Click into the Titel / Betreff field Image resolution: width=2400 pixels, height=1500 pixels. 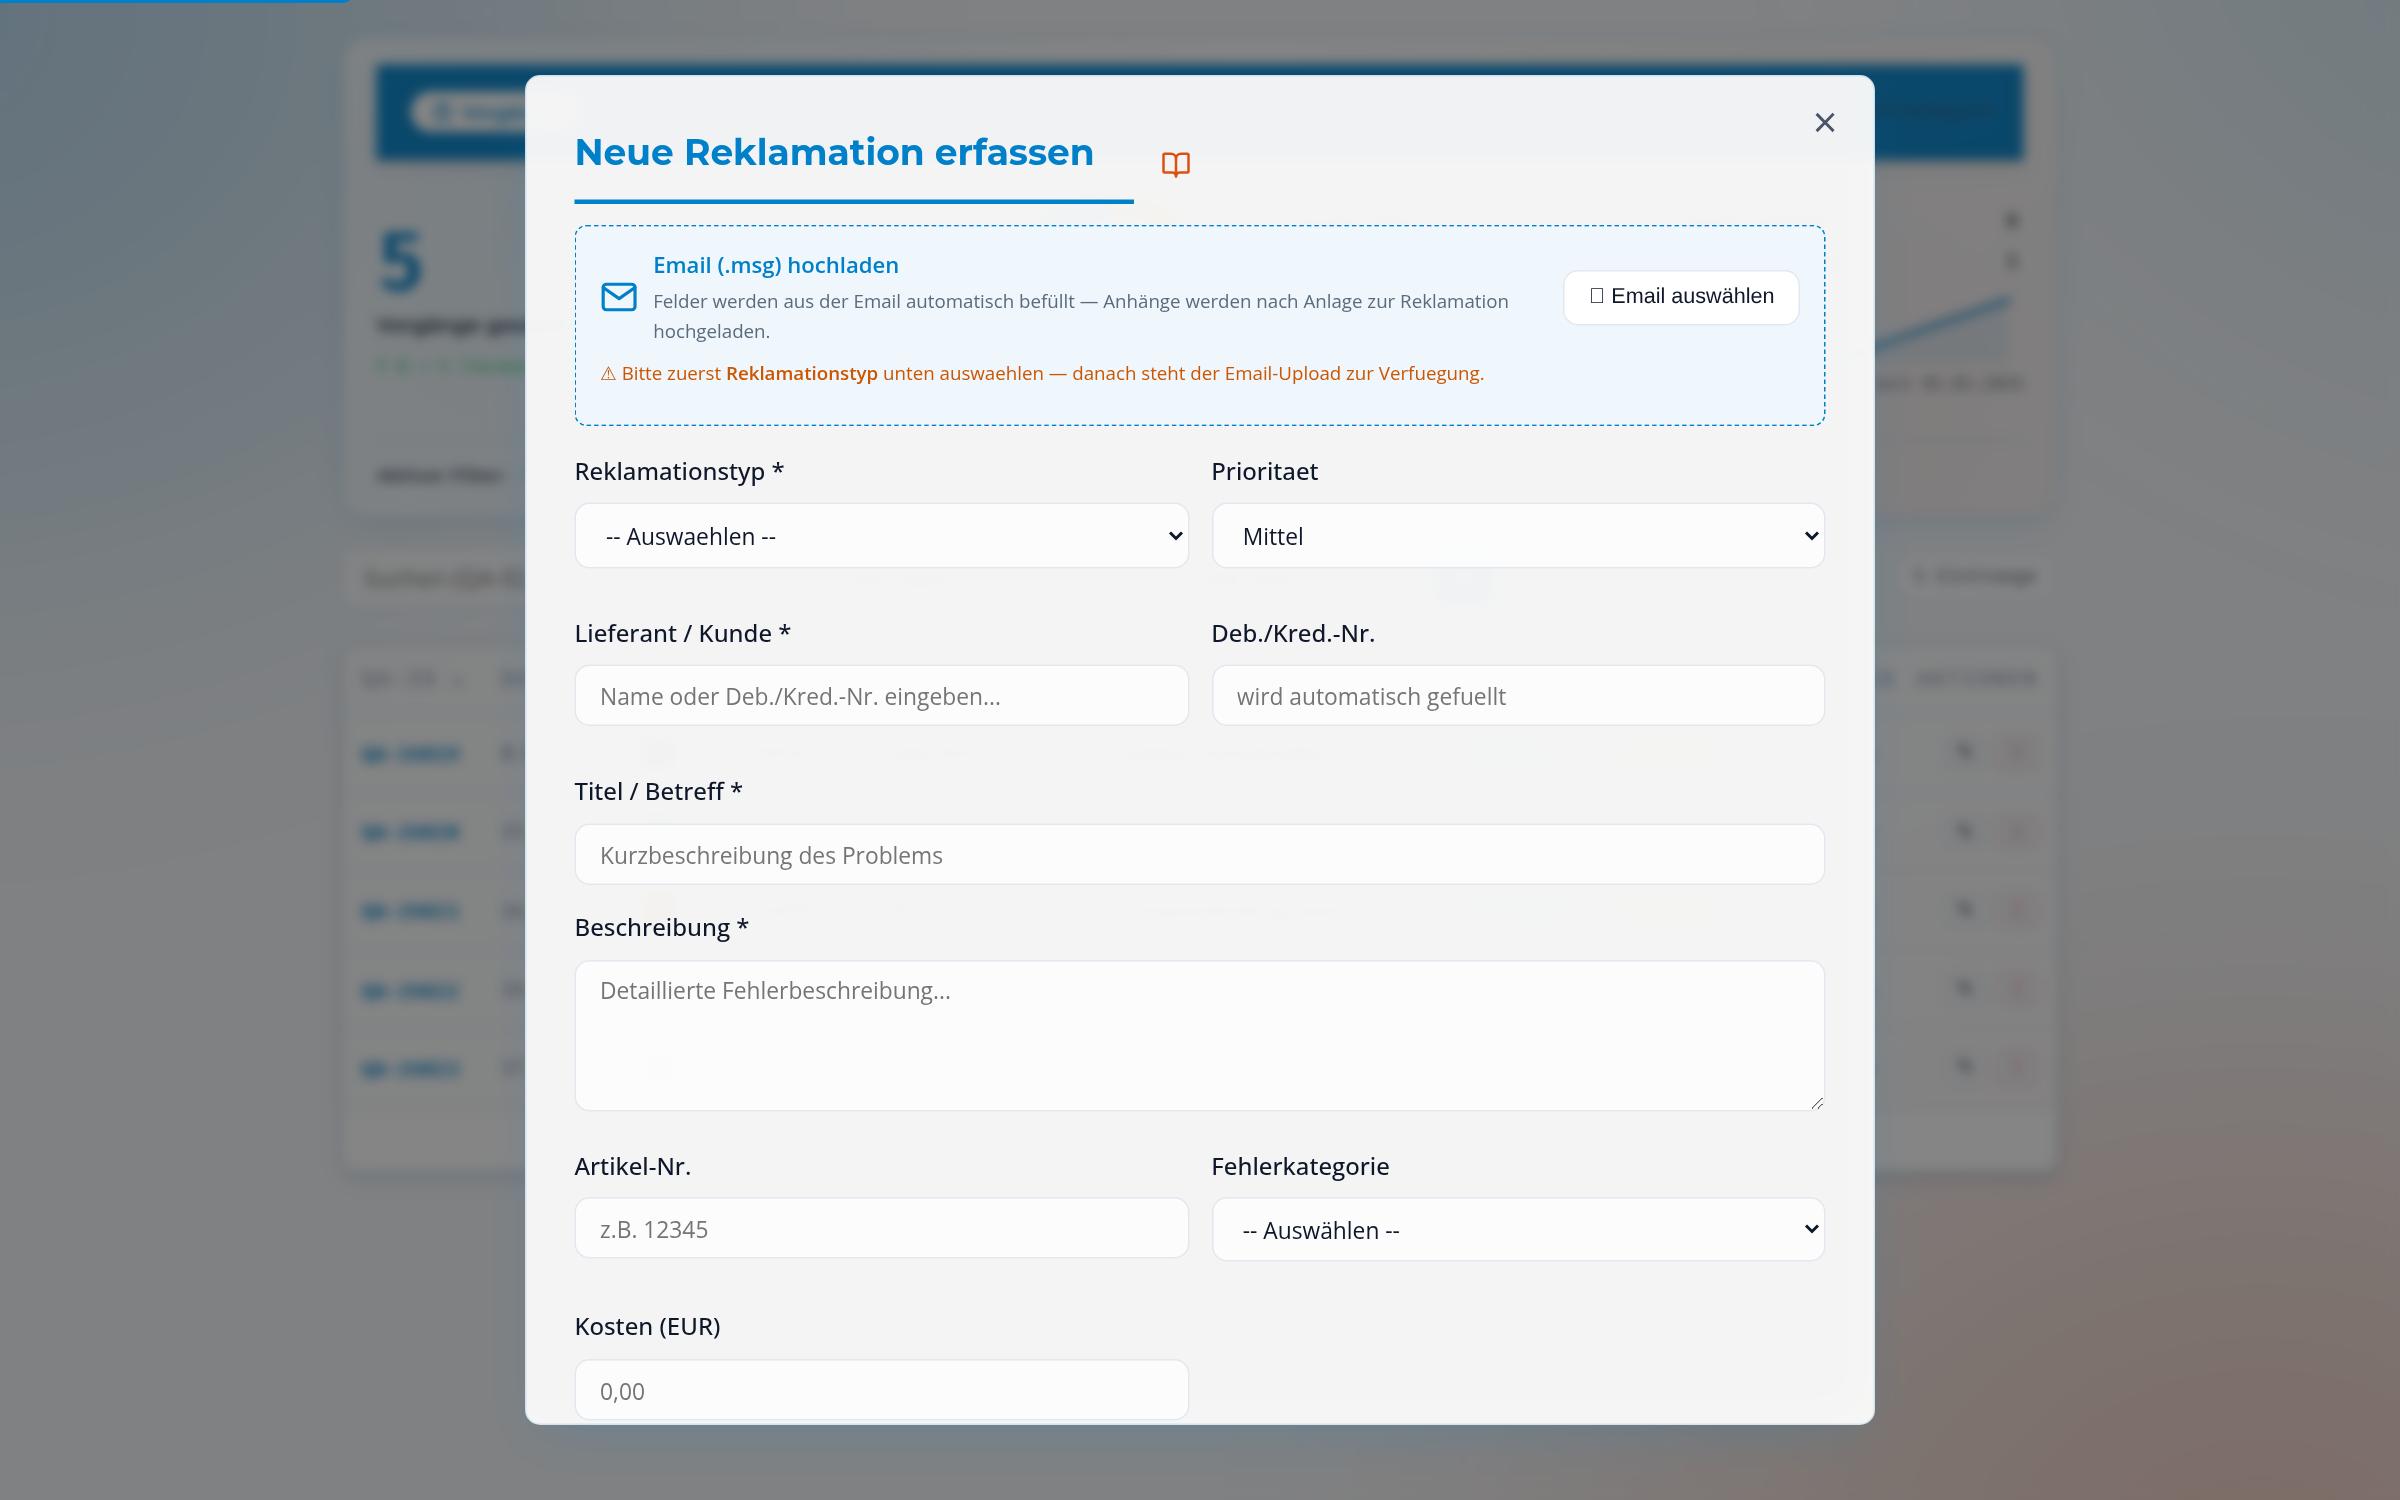tap(1199, 855)
